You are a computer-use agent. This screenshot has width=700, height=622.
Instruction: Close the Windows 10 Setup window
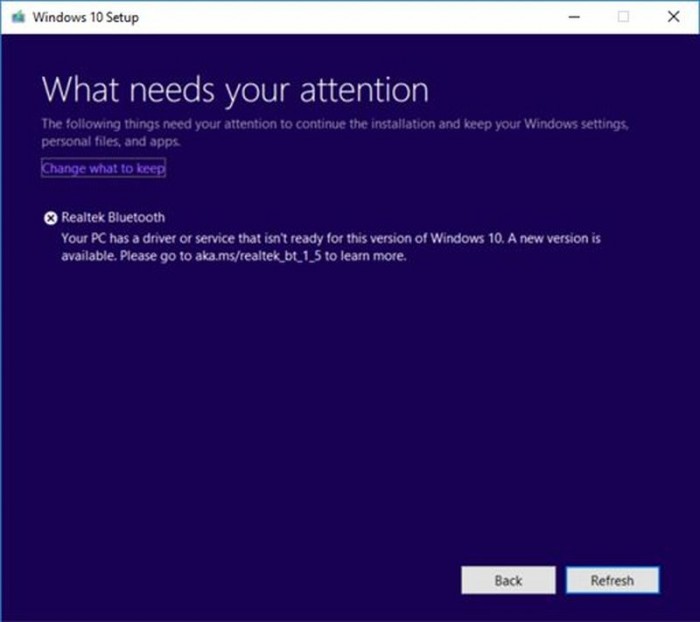pyautogui.click(x=672, y=17)
